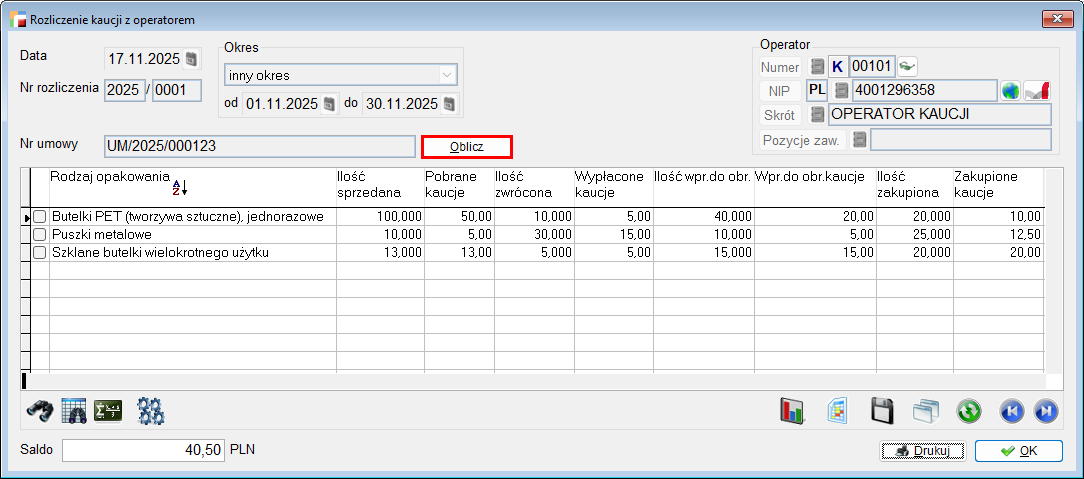The image size is (1084, 479).
Task: Click the floppy disk save icon
Action: tap(881, 410)
